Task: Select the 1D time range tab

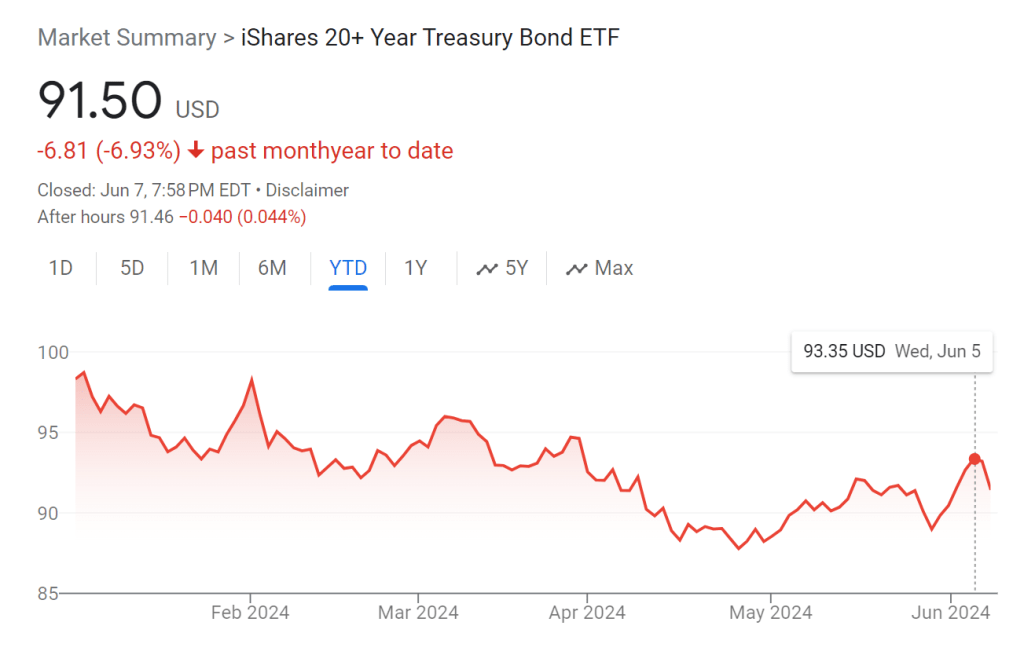Action: (x=61, y=268)
